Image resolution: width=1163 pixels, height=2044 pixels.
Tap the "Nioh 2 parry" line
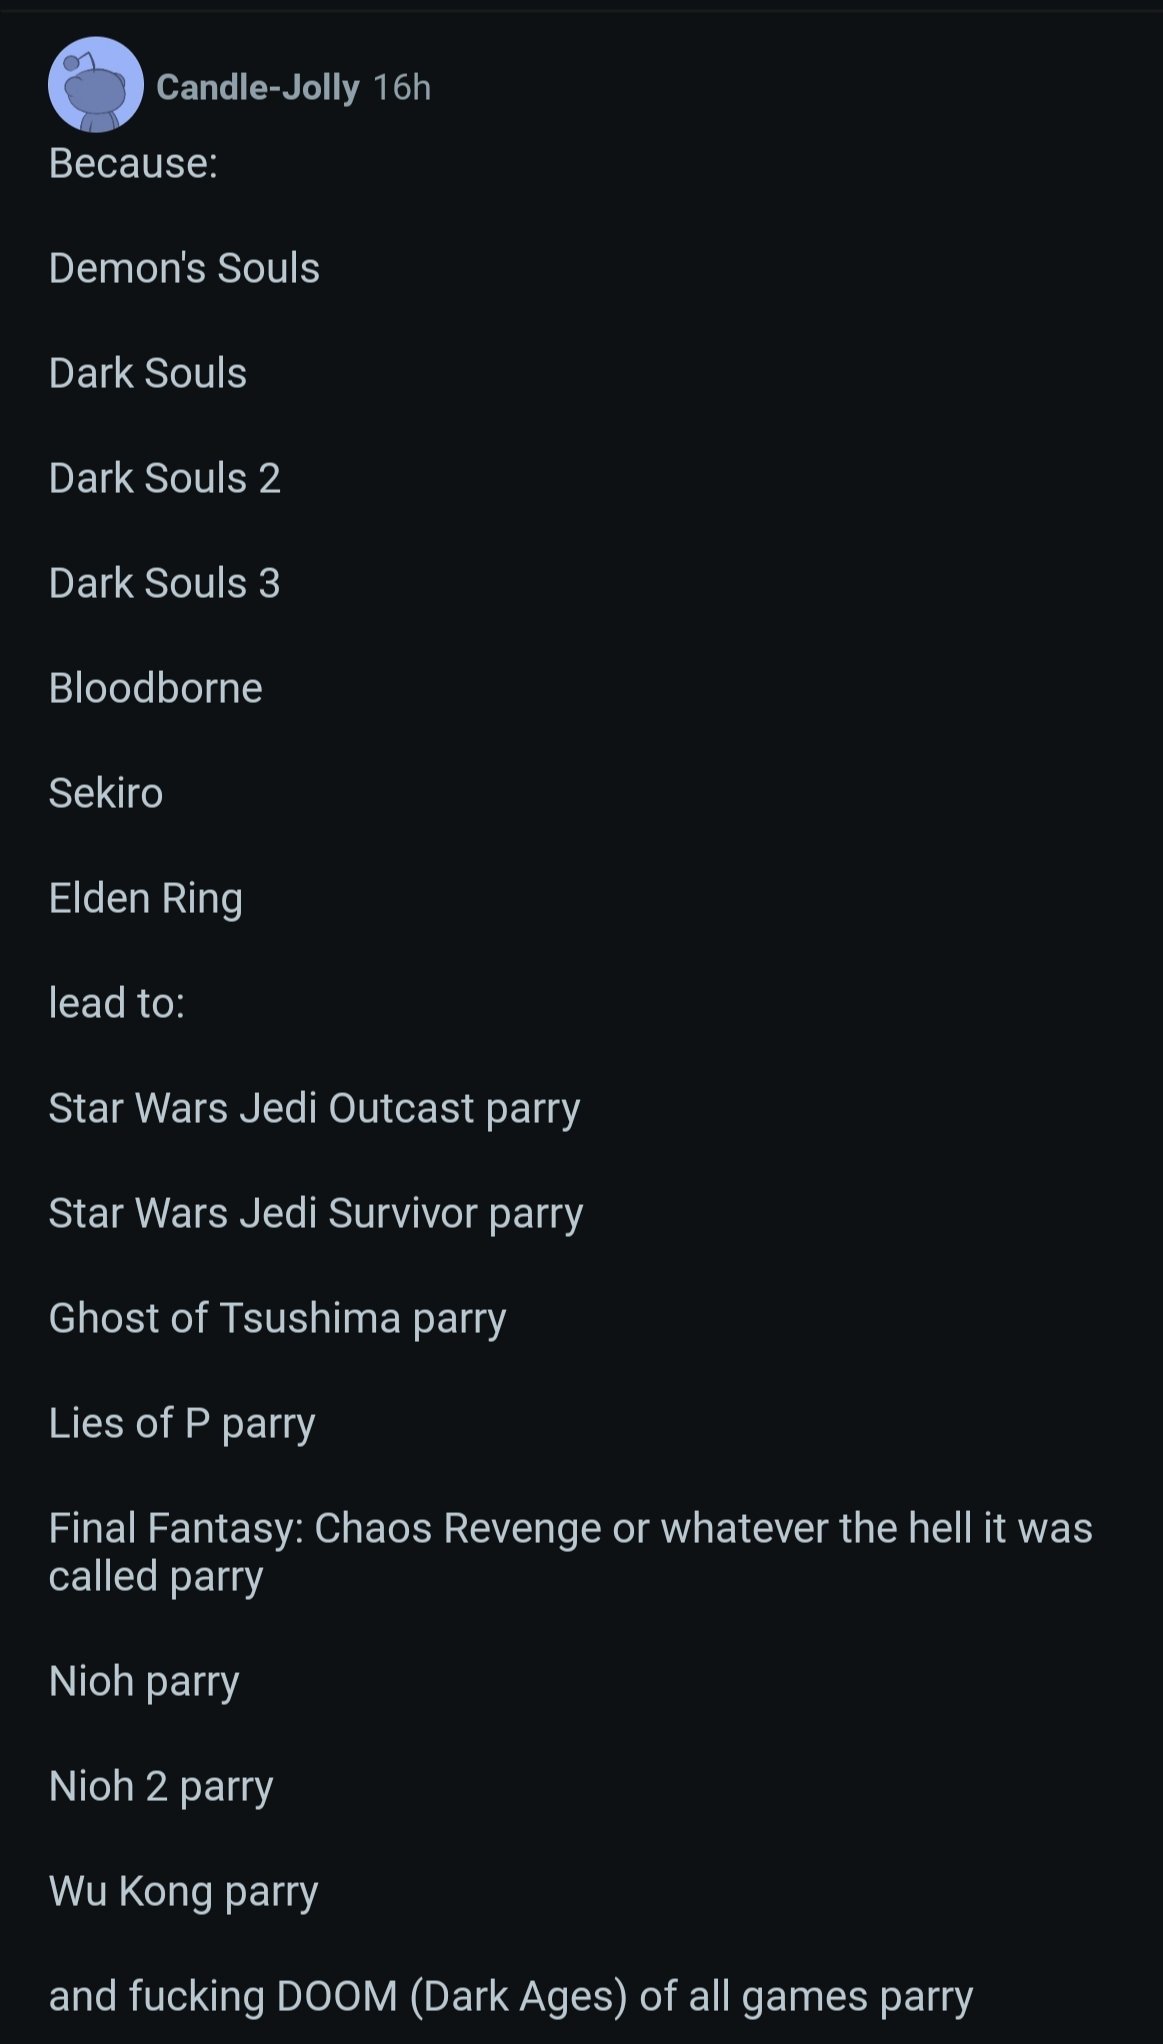tap(160, 1786)
